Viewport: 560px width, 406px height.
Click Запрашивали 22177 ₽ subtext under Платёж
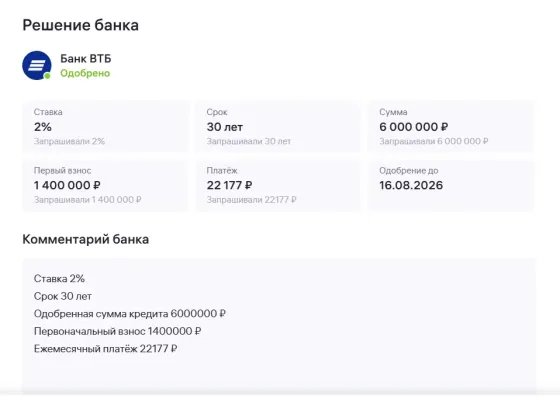click(251, 200)
